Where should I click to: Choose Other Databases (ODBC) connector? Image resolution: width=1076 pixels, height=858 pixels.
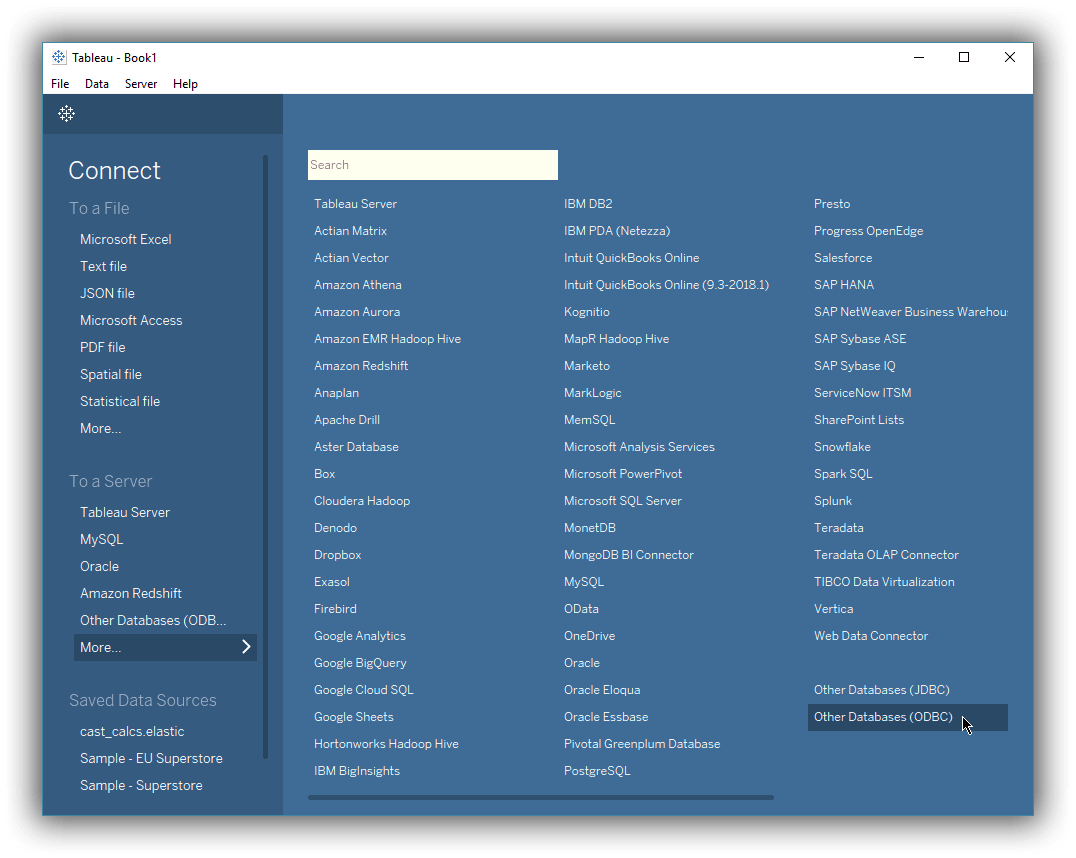pos(883,717)
